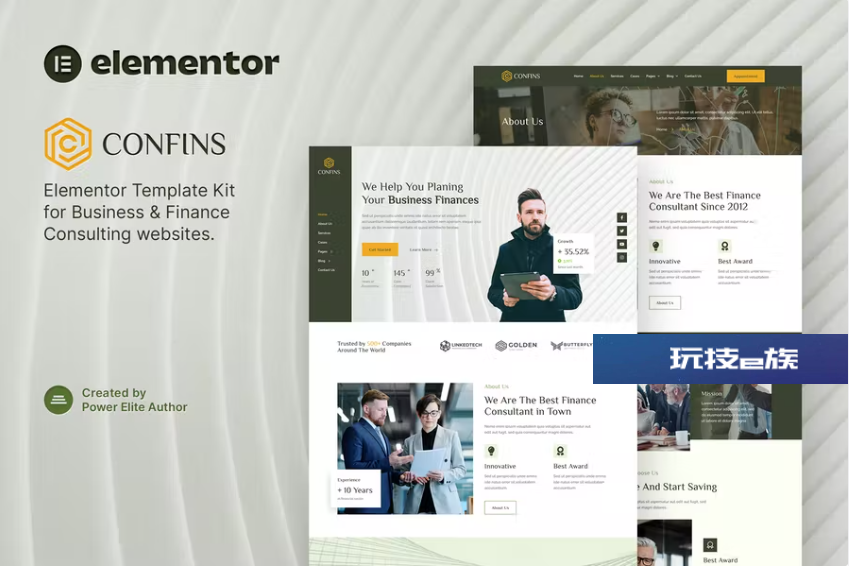
Task: Click the 'Created by Power Elite Author' text
Action: (134, 400)
